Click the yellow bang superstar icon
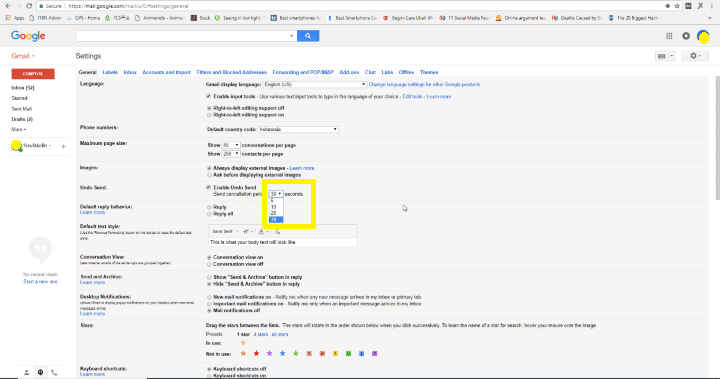The height and width of the screenshot is (379, 720). 336,354
